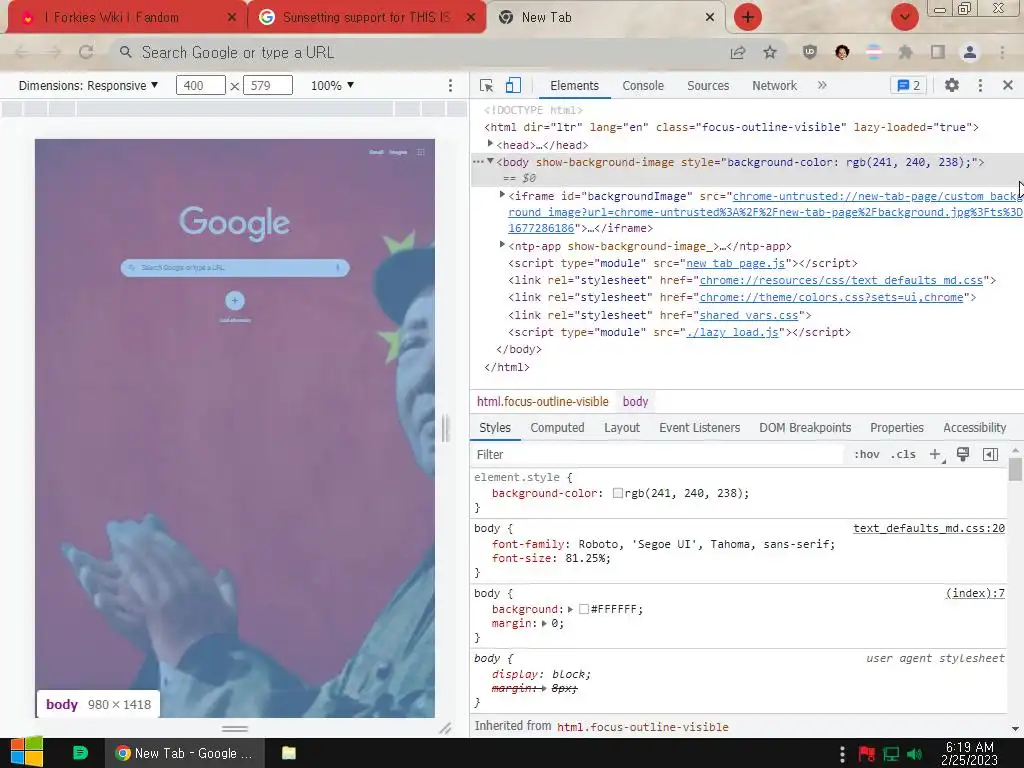1024x768 pixels.
Task: Toggle the .cls class editor
Action: point(903,455)
